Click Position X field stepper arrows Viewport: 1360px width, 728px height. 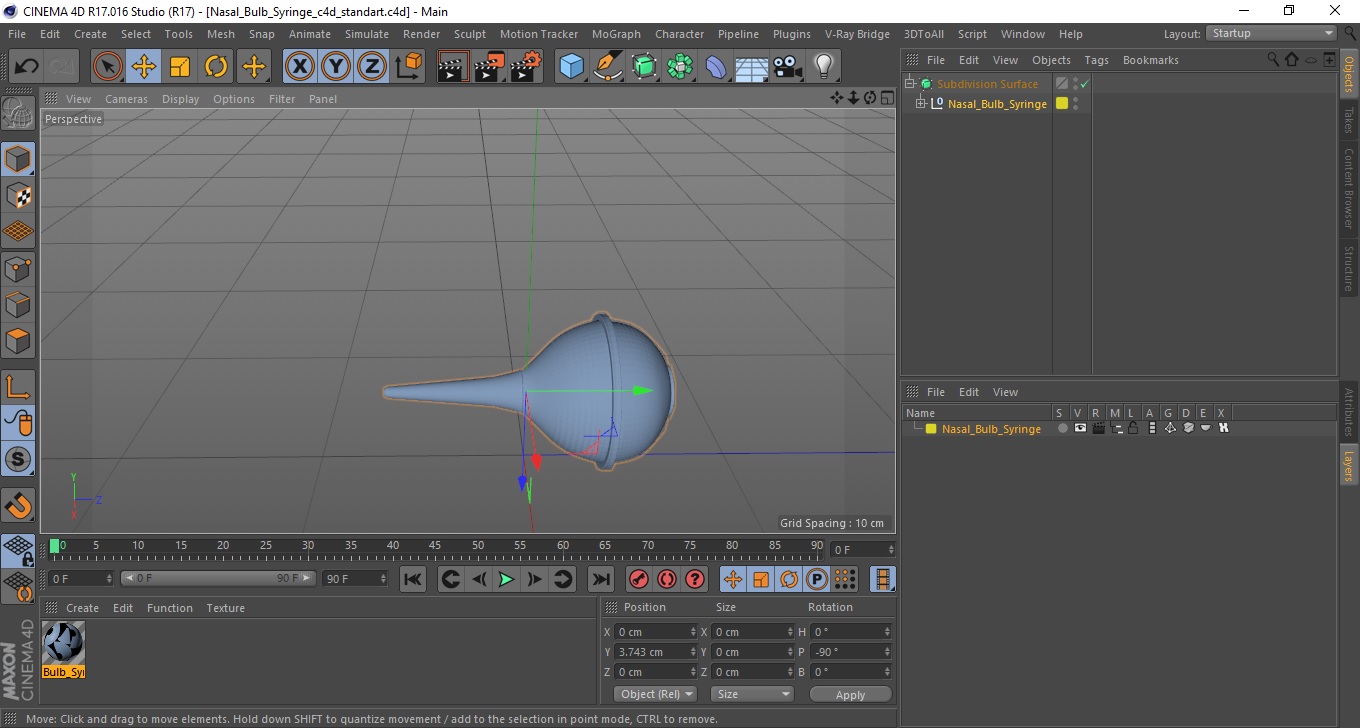694,632
